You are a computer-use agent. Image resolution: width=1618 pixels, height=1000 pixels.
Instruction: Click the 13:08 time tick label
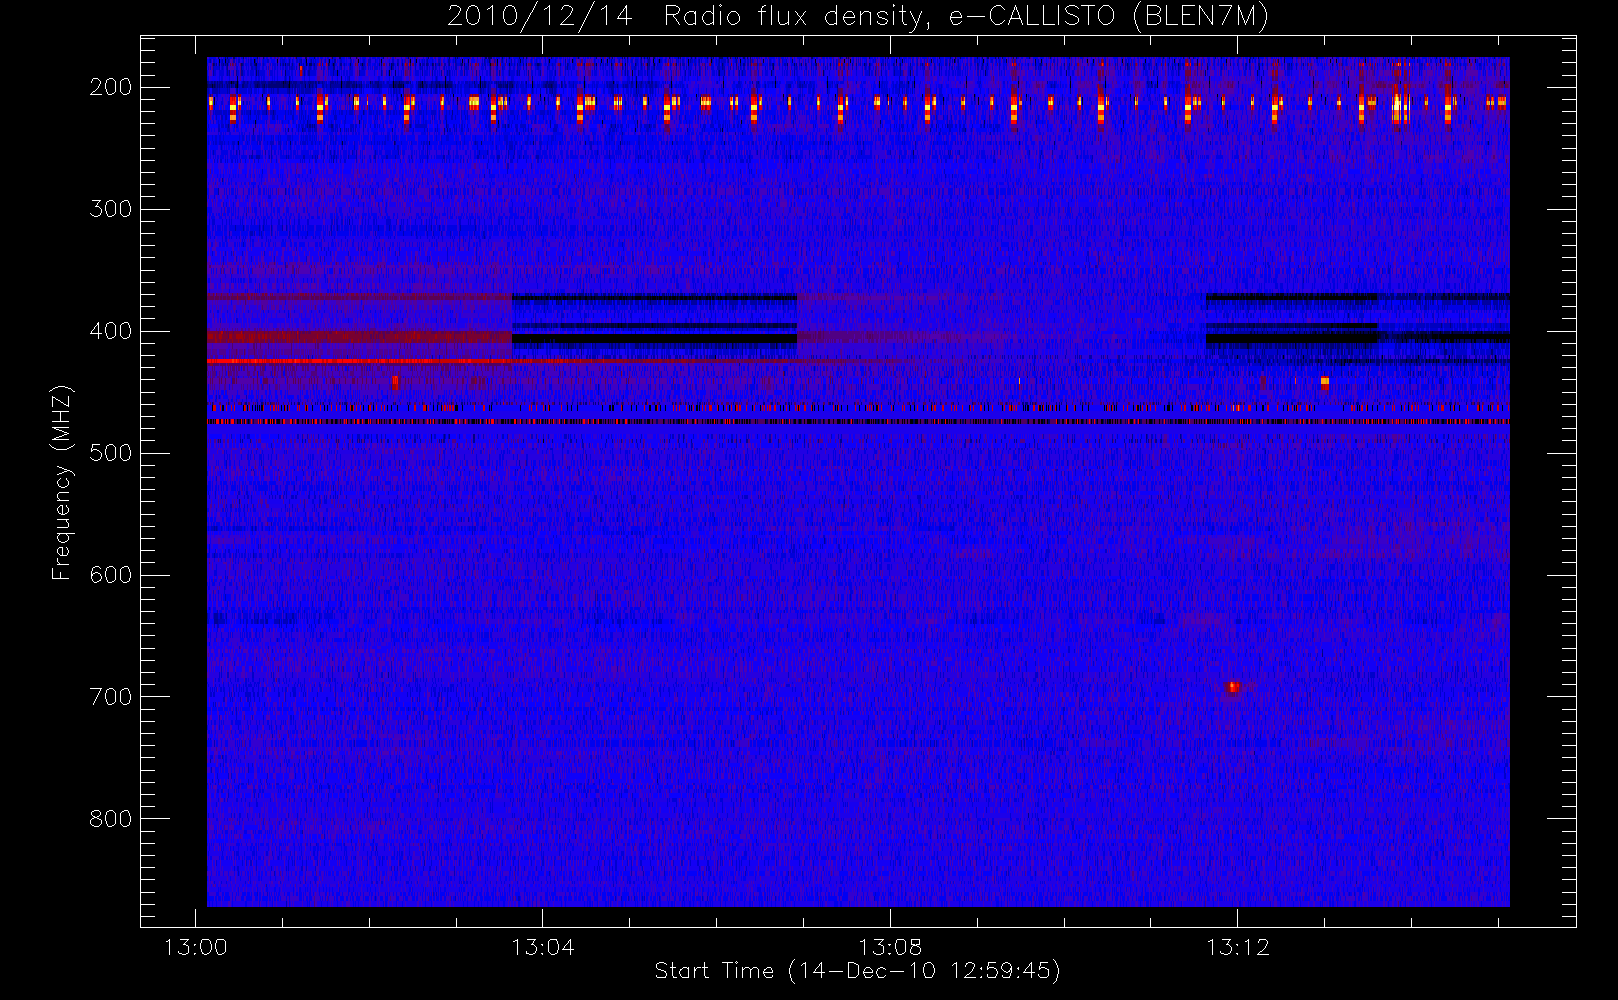(x=890, y=947)
